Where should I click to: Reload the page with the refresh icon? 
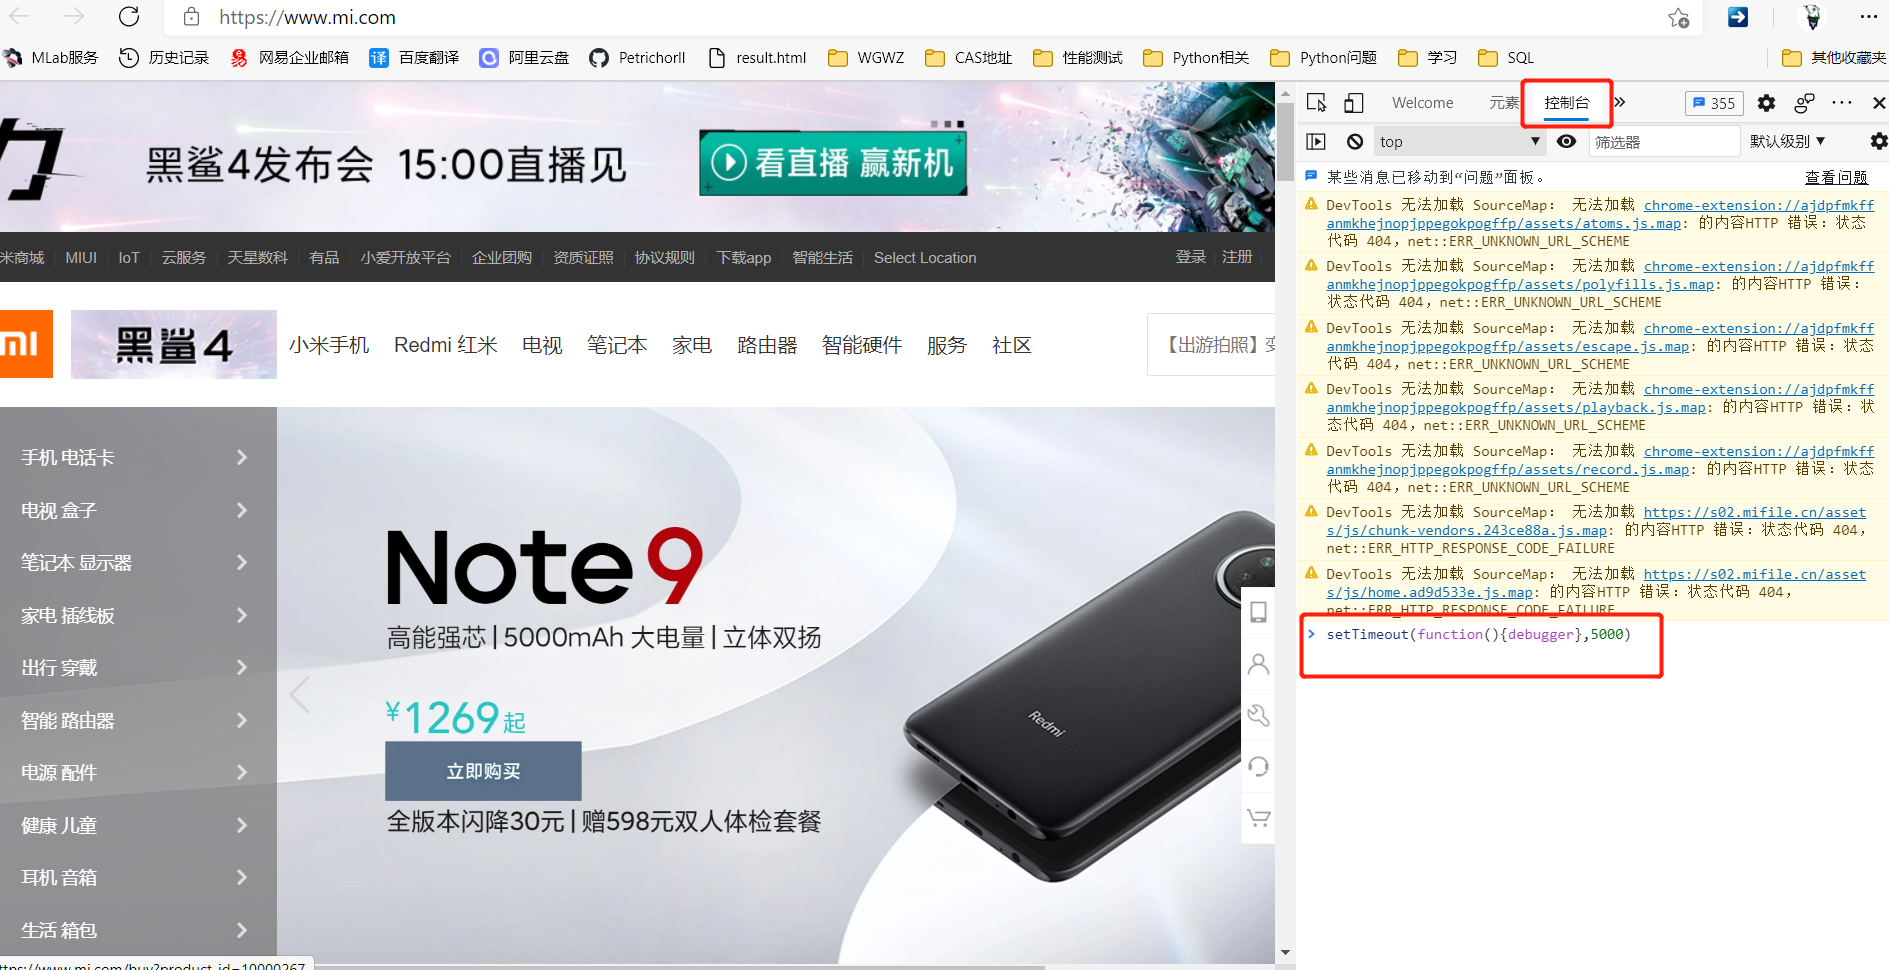coord(129,17)
